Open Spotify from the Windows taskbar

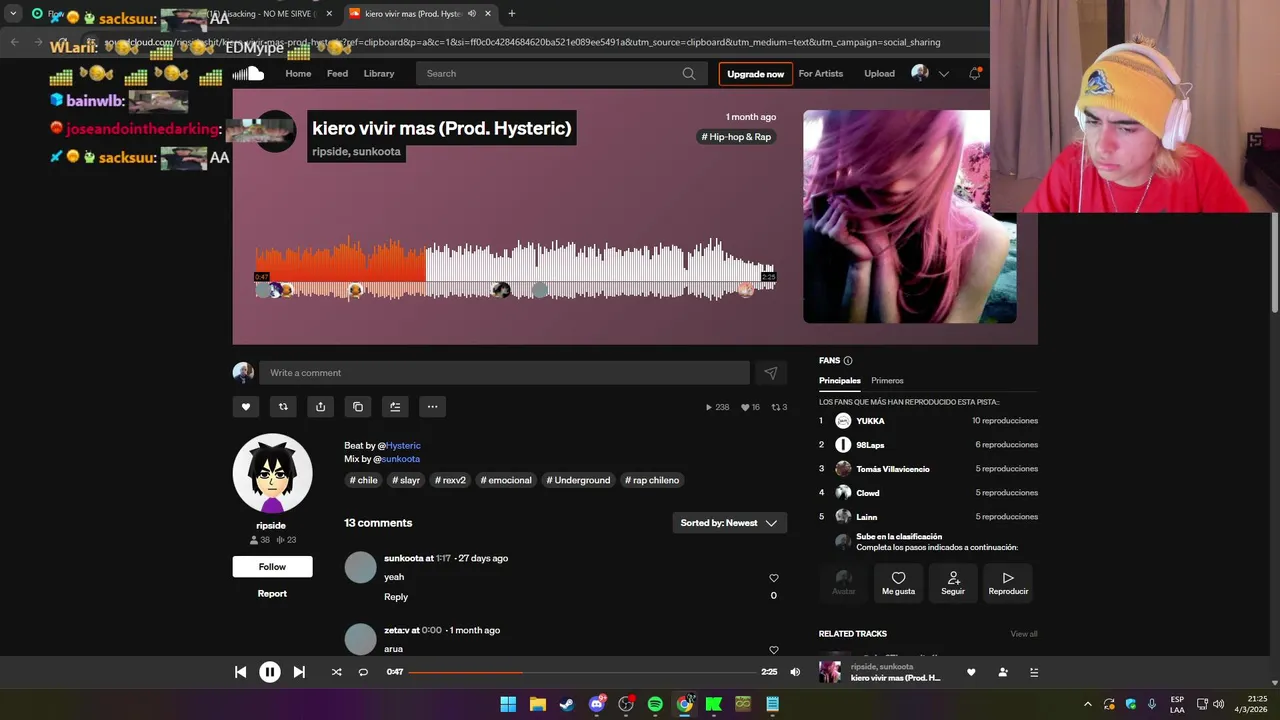click(655, 704)
